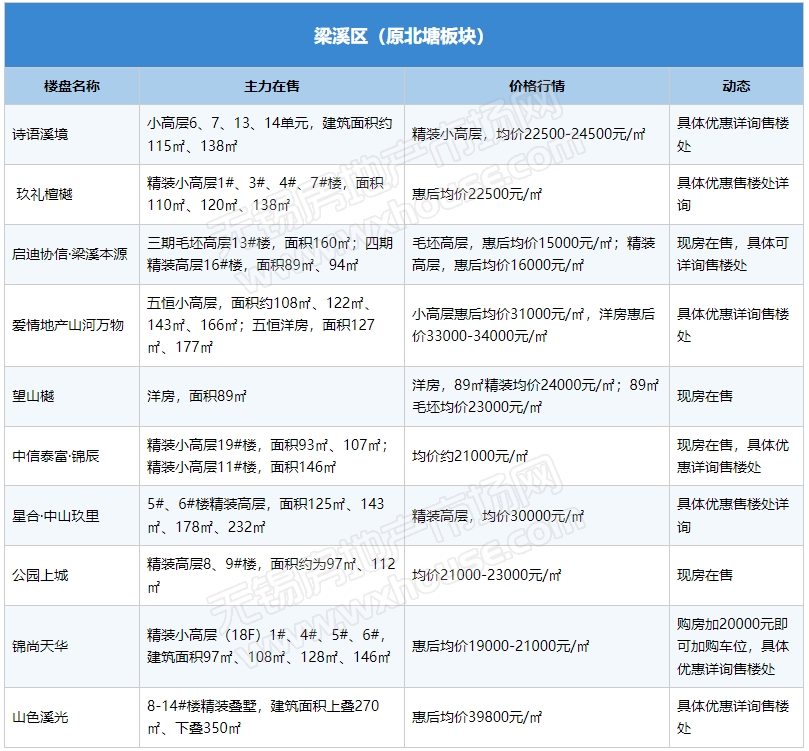This screenshot has height=751, width=809.
Task: Click price 89㎡精装均价24000元/㎡ cell
Action: 535,396
